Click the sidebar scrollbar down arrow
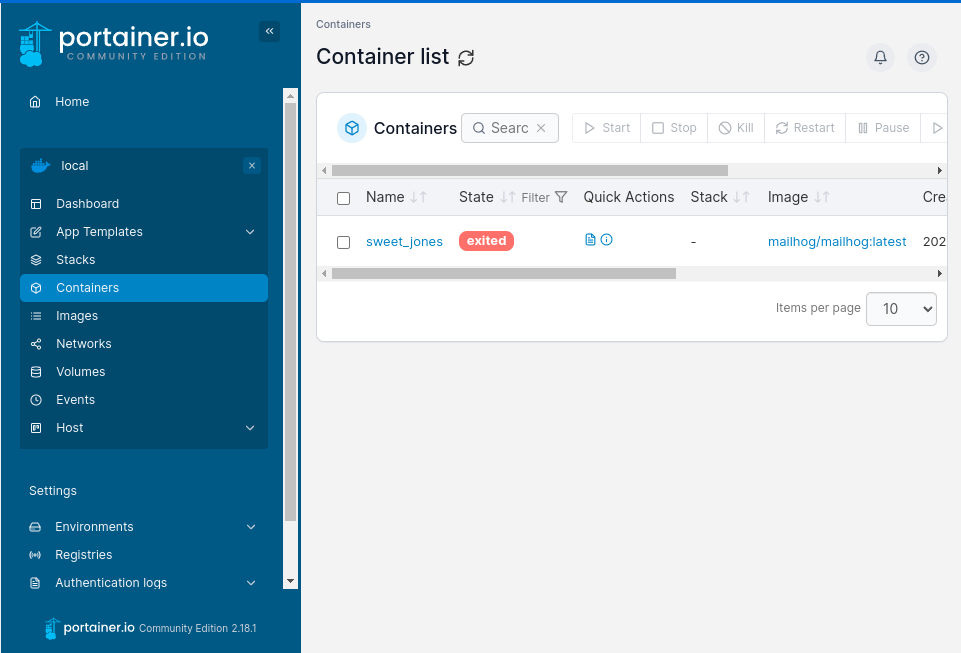The width and height of the screenshot is (961, 653). (291, 581)
